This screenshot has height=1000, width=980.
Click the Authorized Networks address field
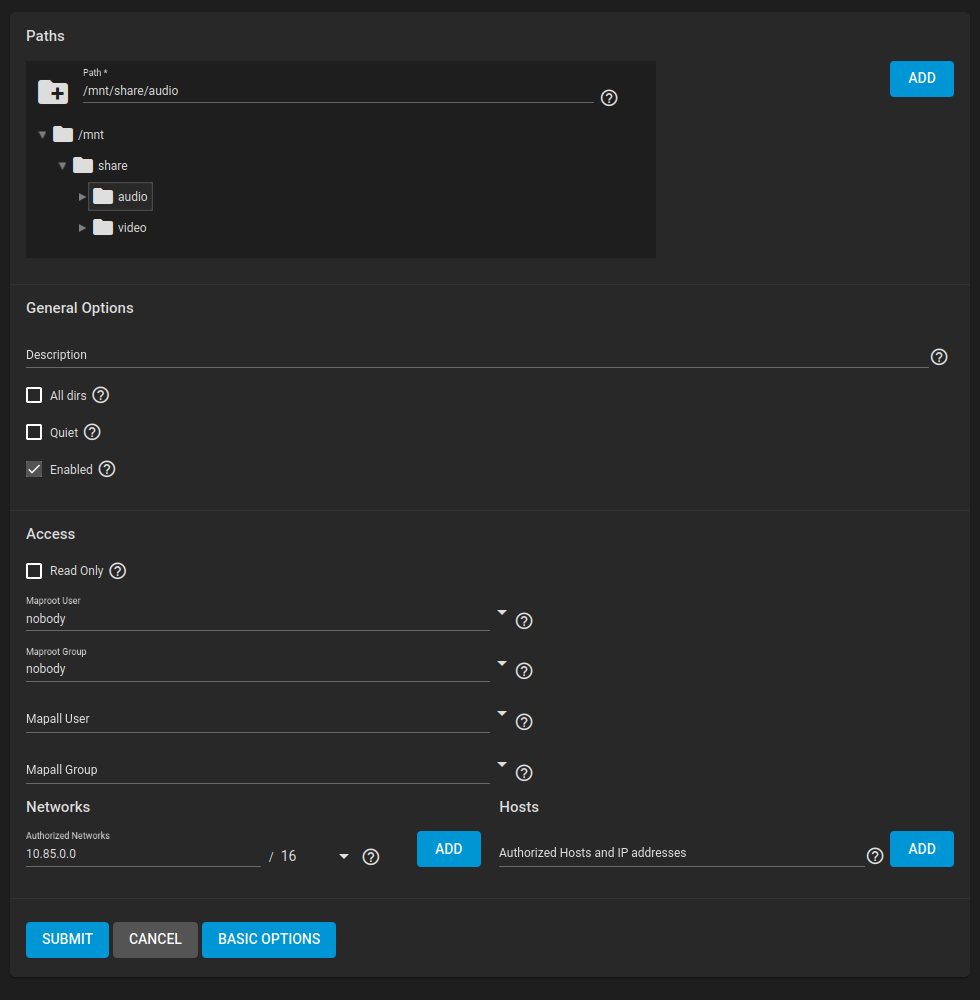(142, 856)
